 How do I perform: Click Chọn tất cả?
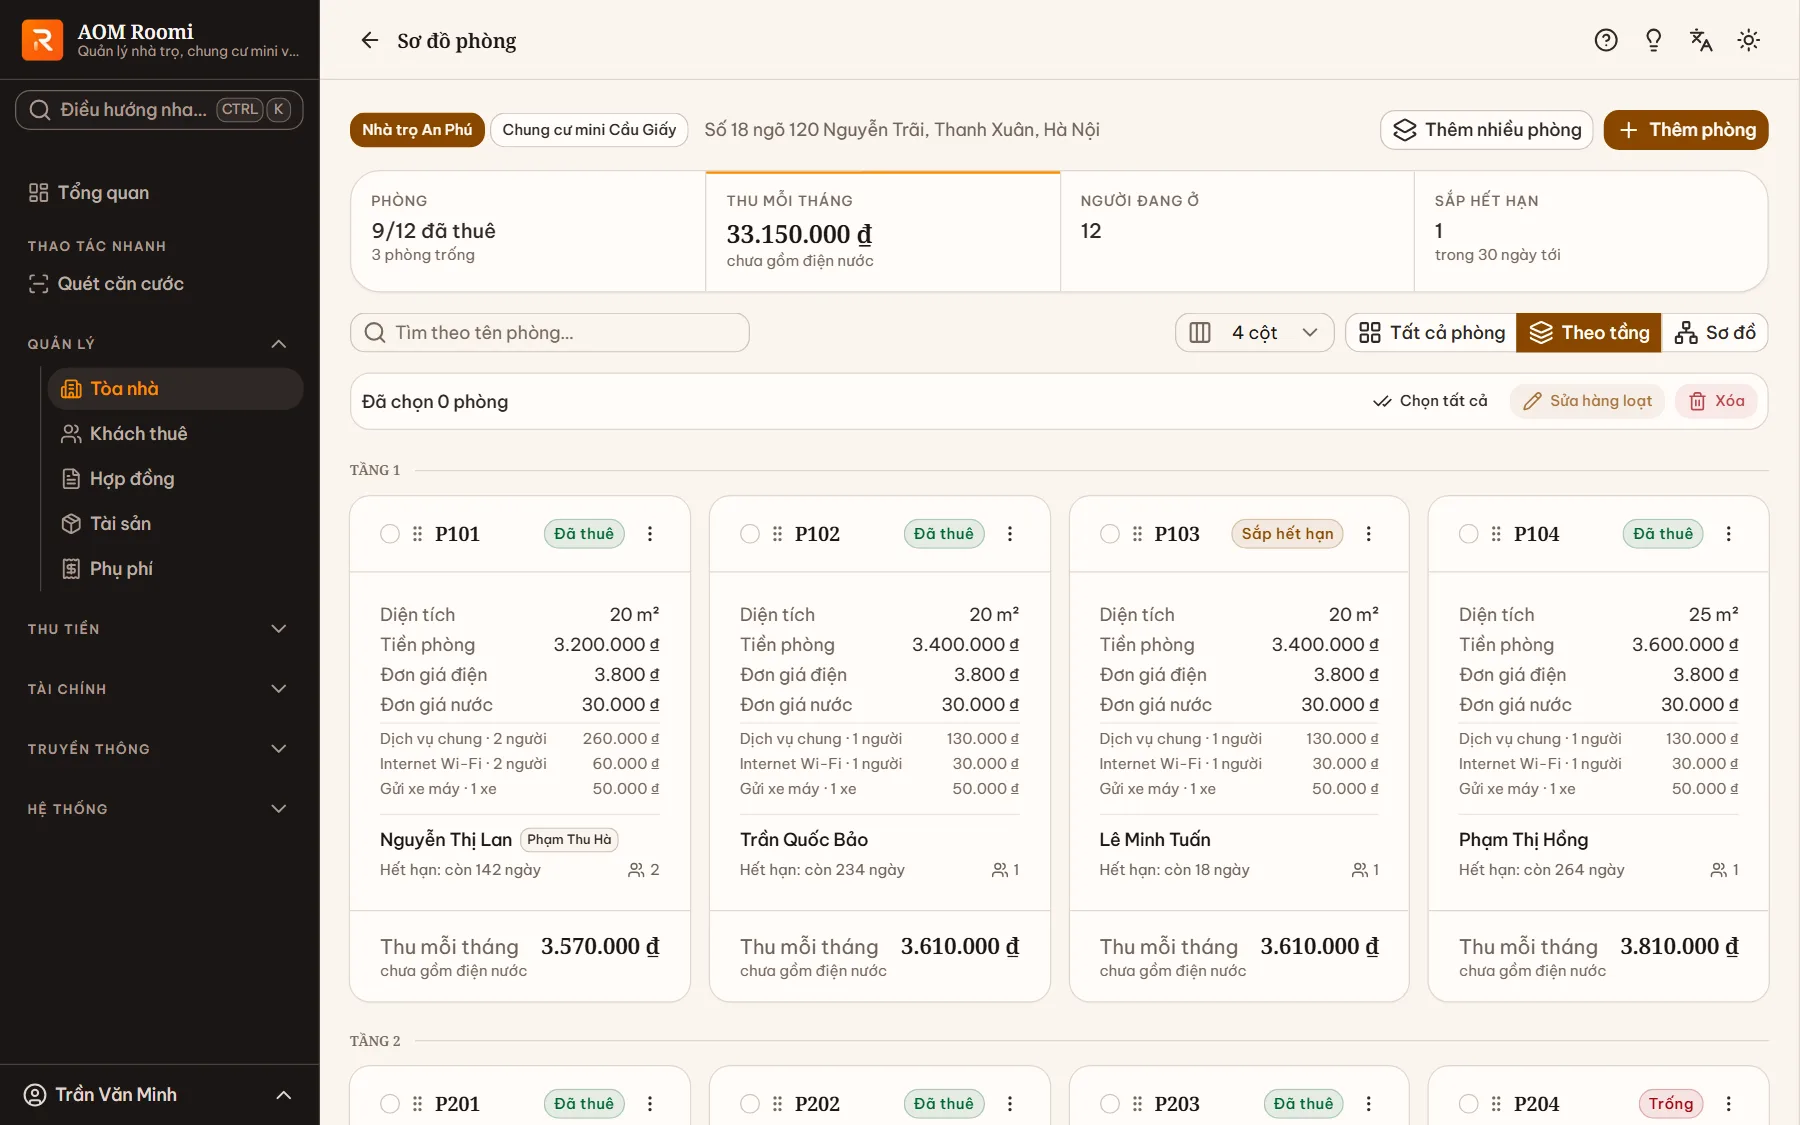tap(1430, 401)
